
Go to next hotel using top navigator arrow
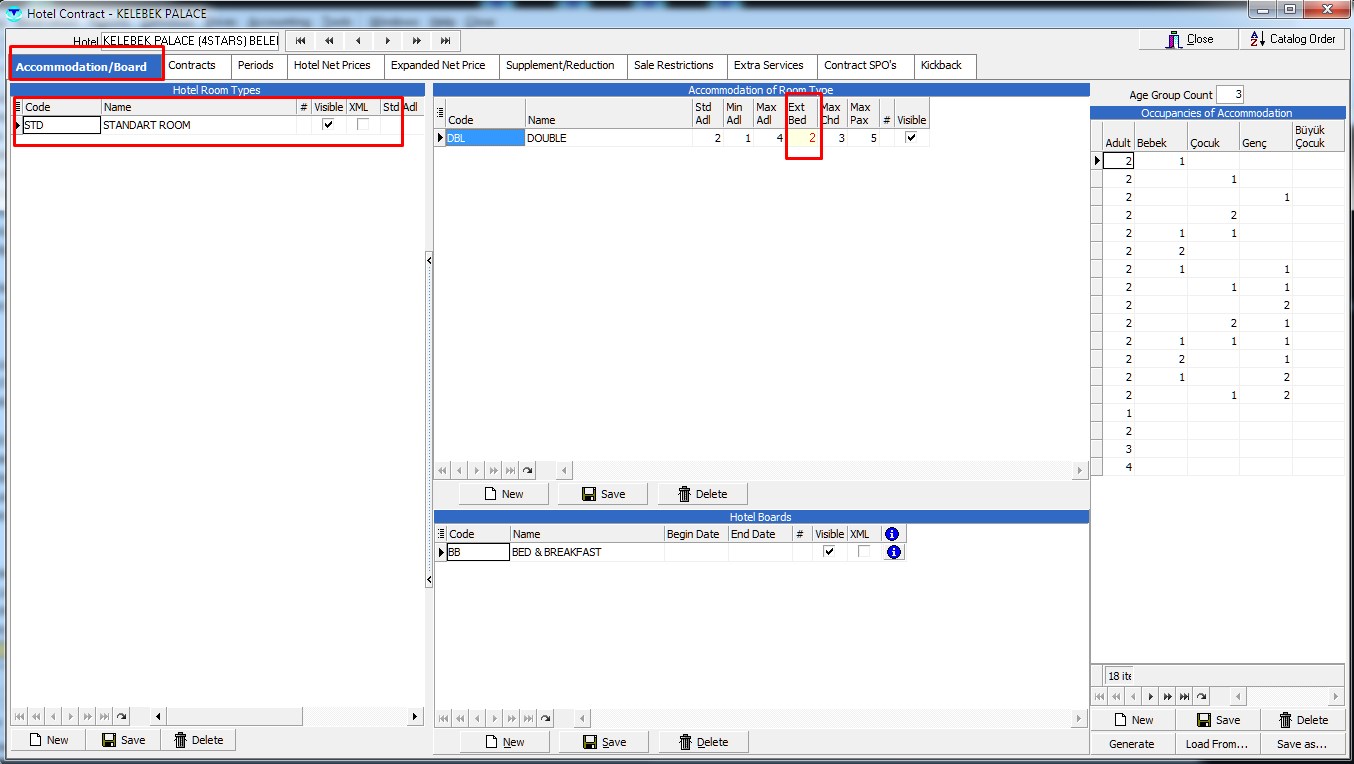click(x=387, y=41)
